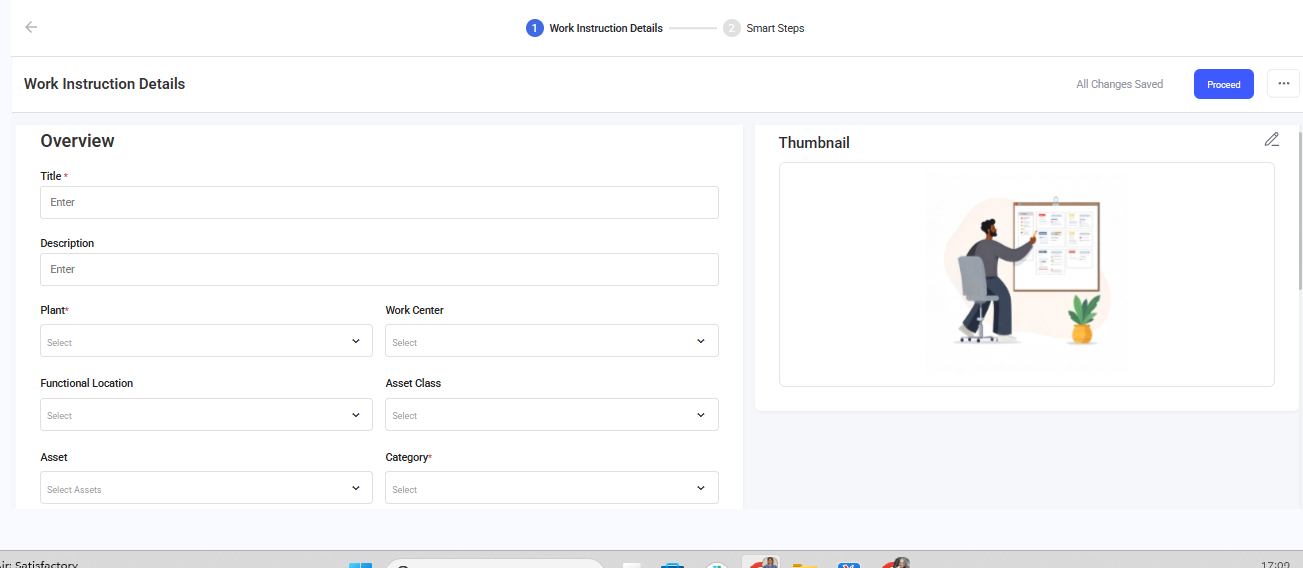This screenshot has height=568, width=1303.
Task: Open the three-dot more options menu
Action: pyautogui.click(x=1283, y=84)
